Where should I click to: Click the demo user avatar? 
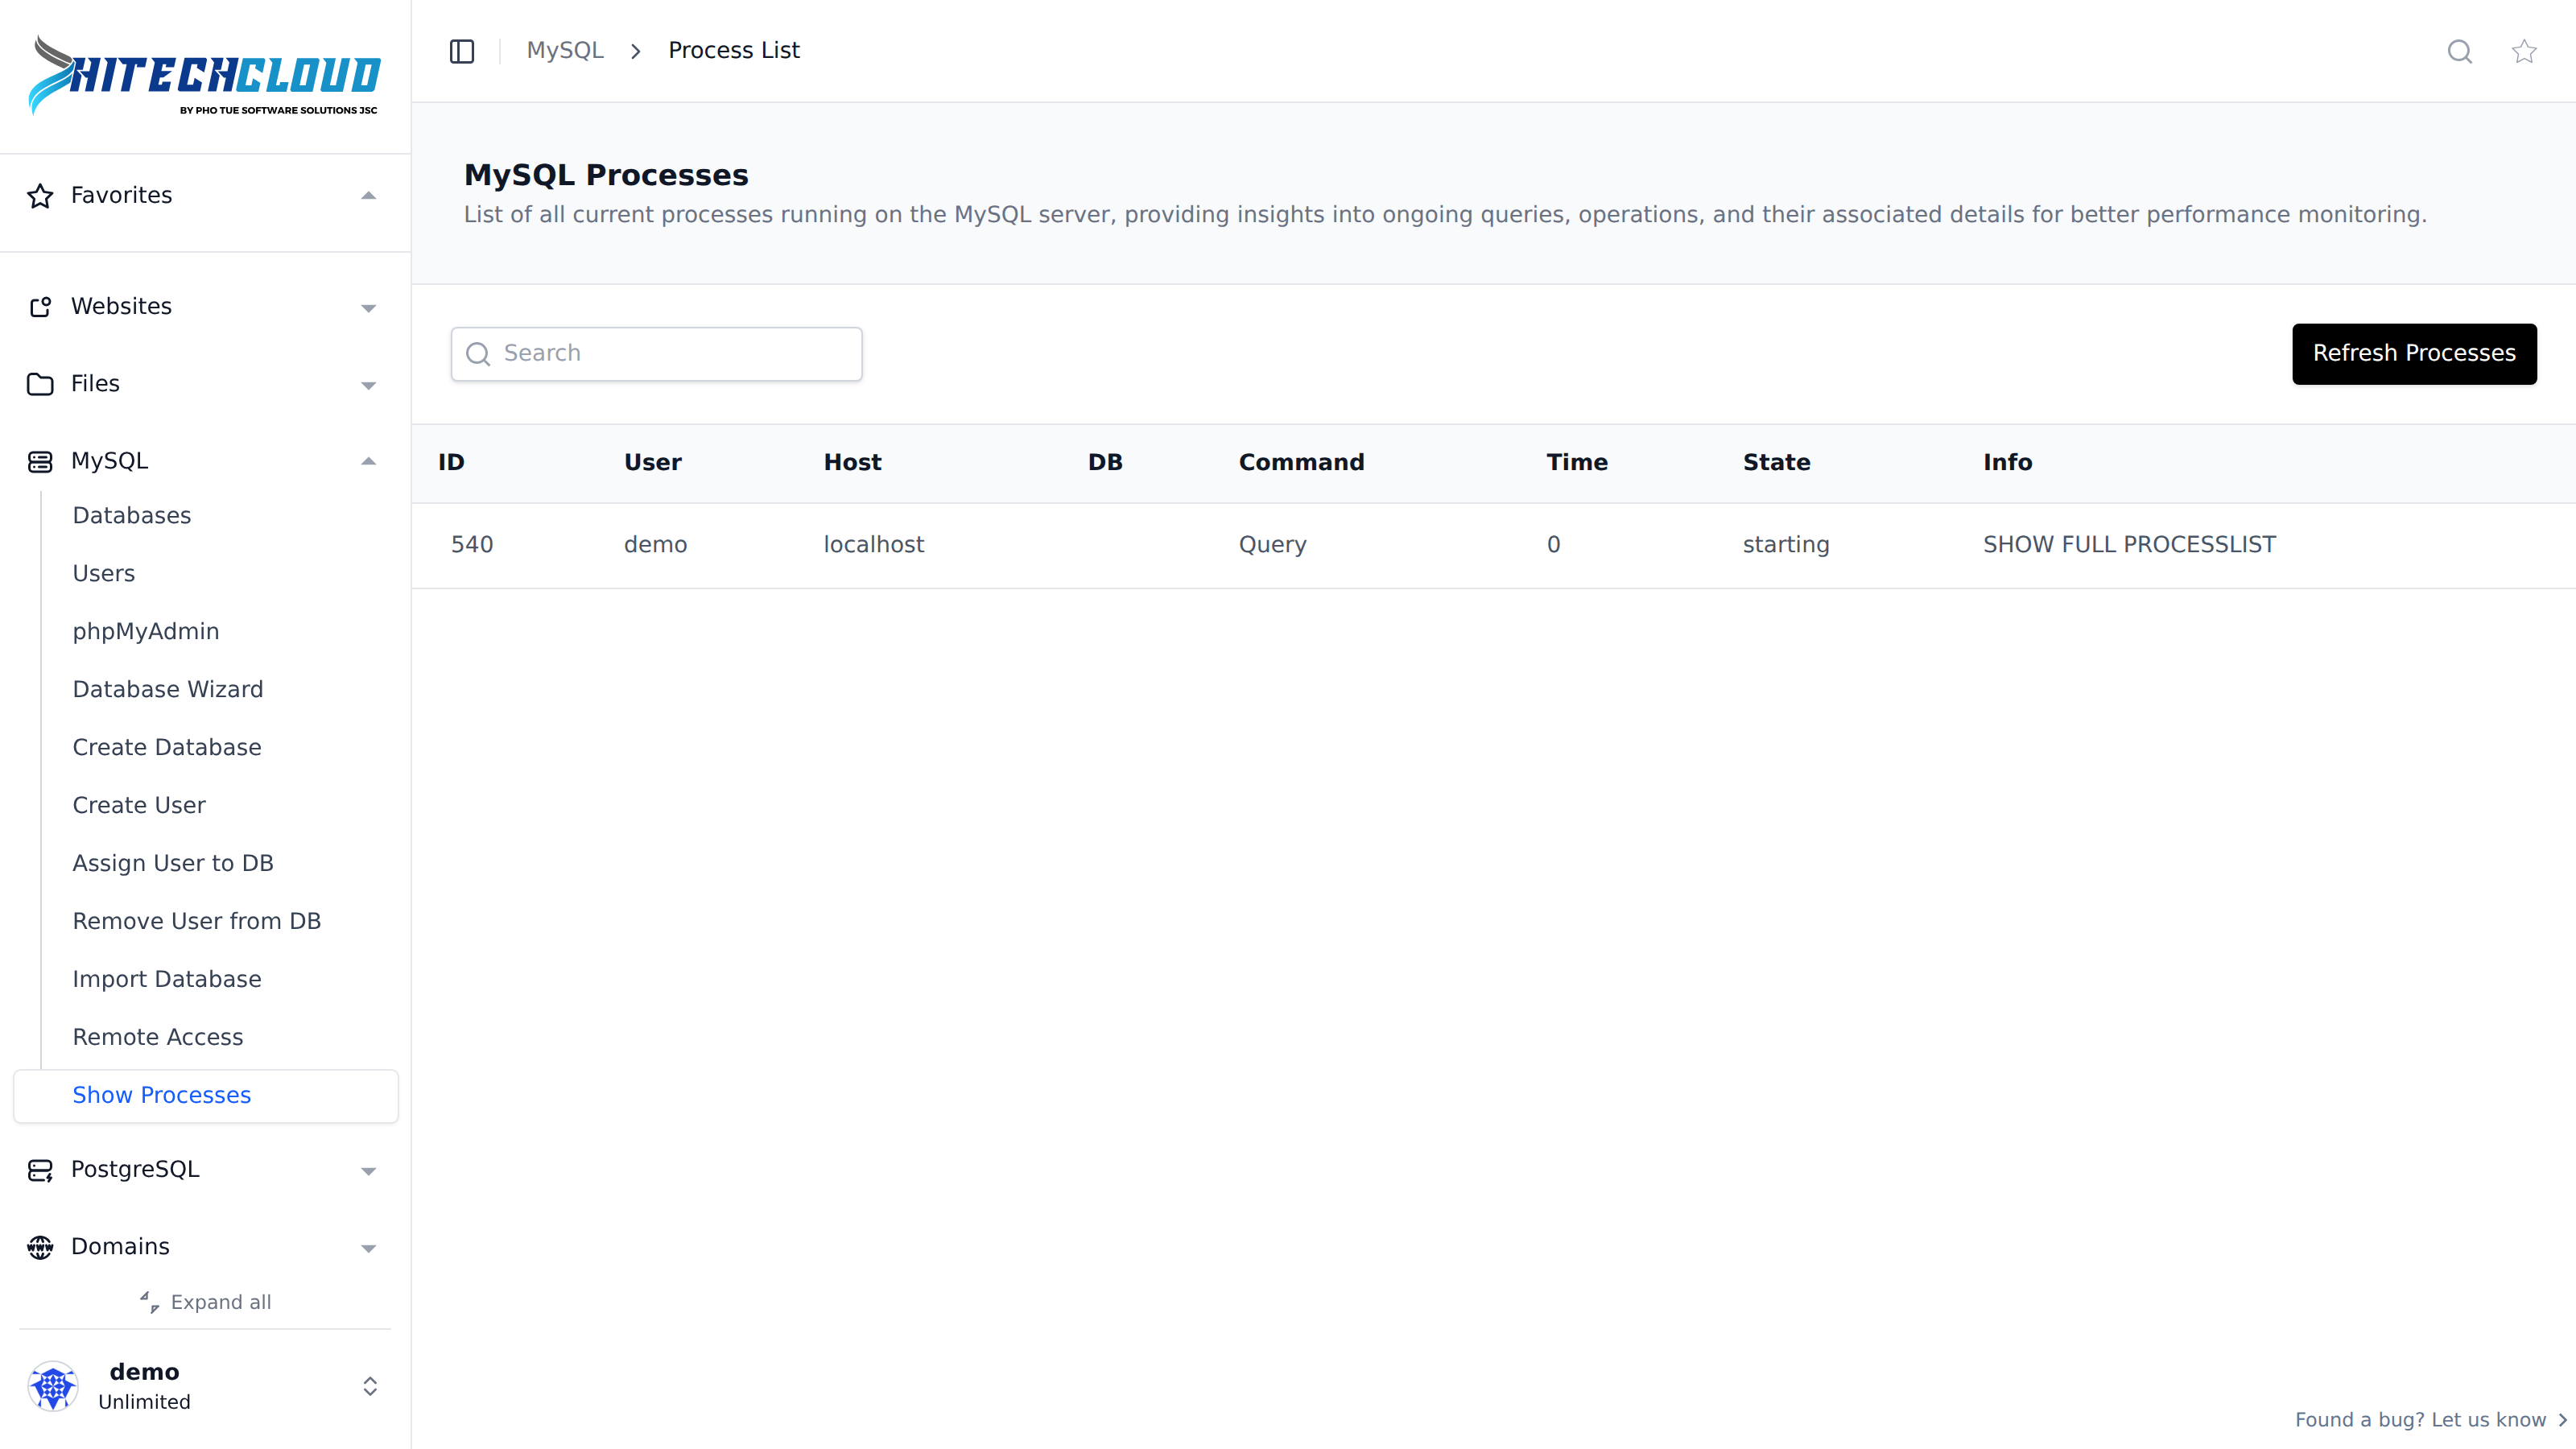click(x=53, y=1386)
